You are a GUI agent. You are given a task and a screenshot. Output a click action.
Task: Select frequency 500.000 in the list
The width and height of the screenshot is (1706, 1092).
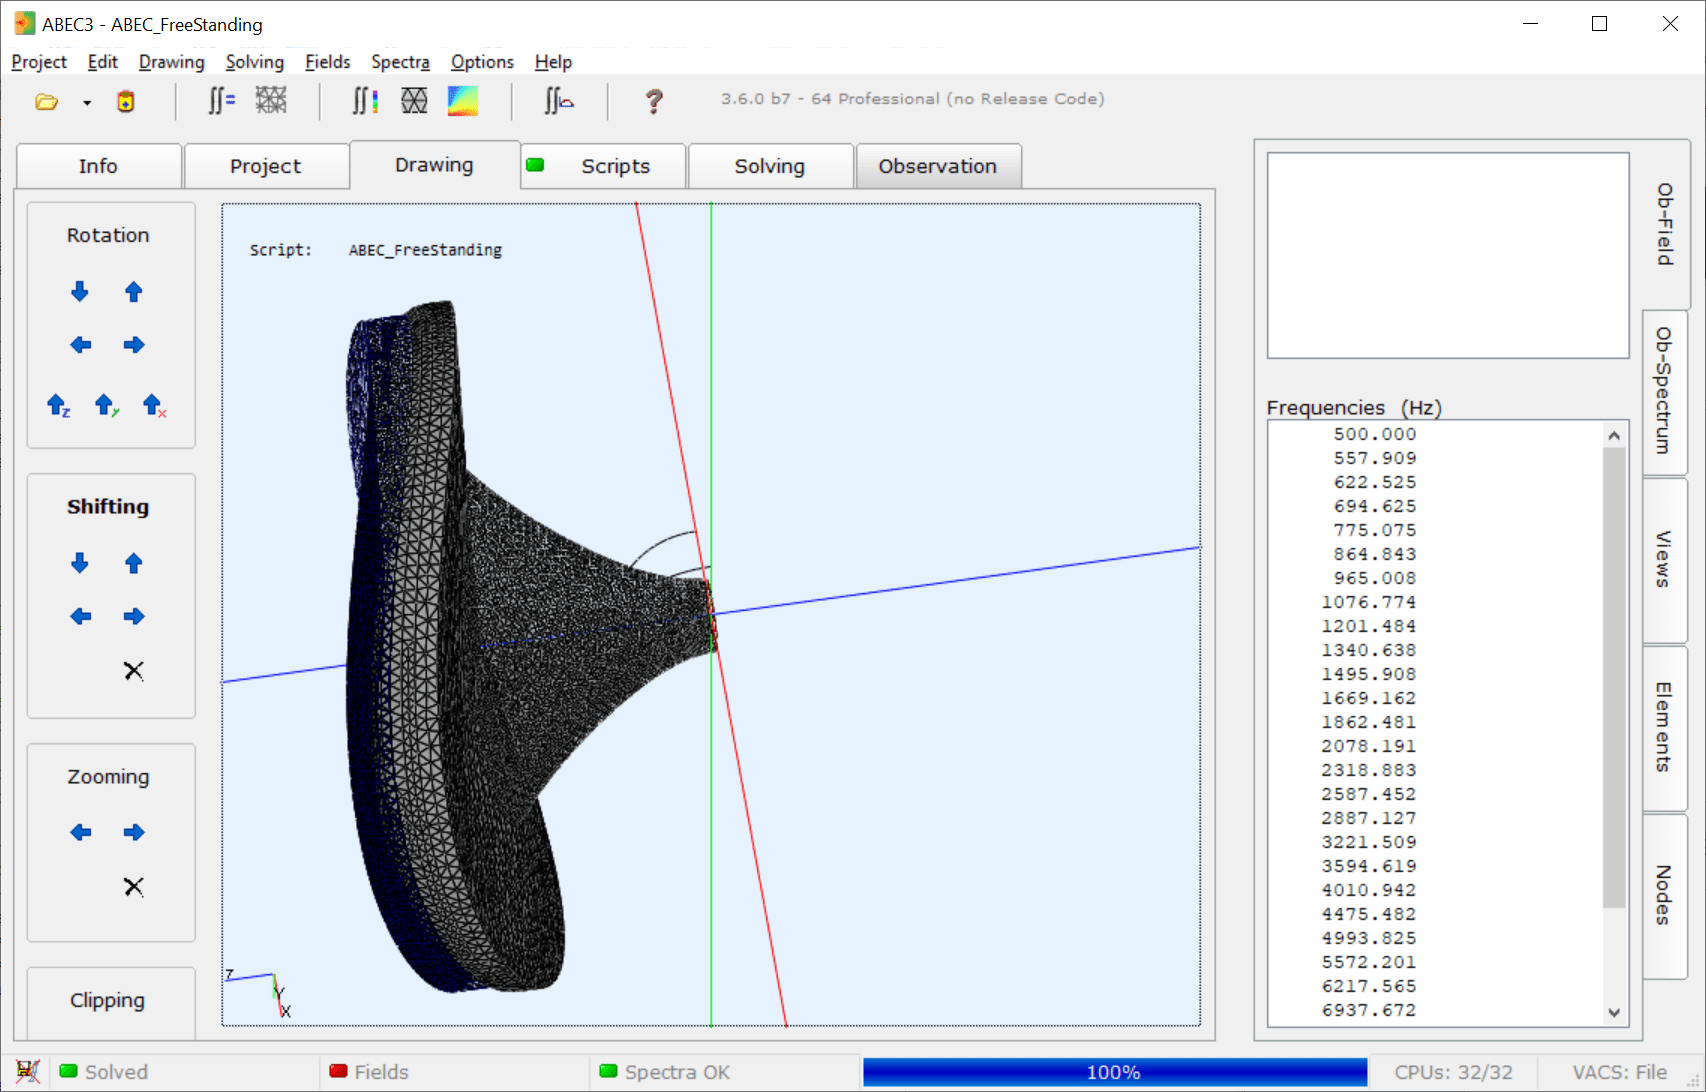(1375, 434)
